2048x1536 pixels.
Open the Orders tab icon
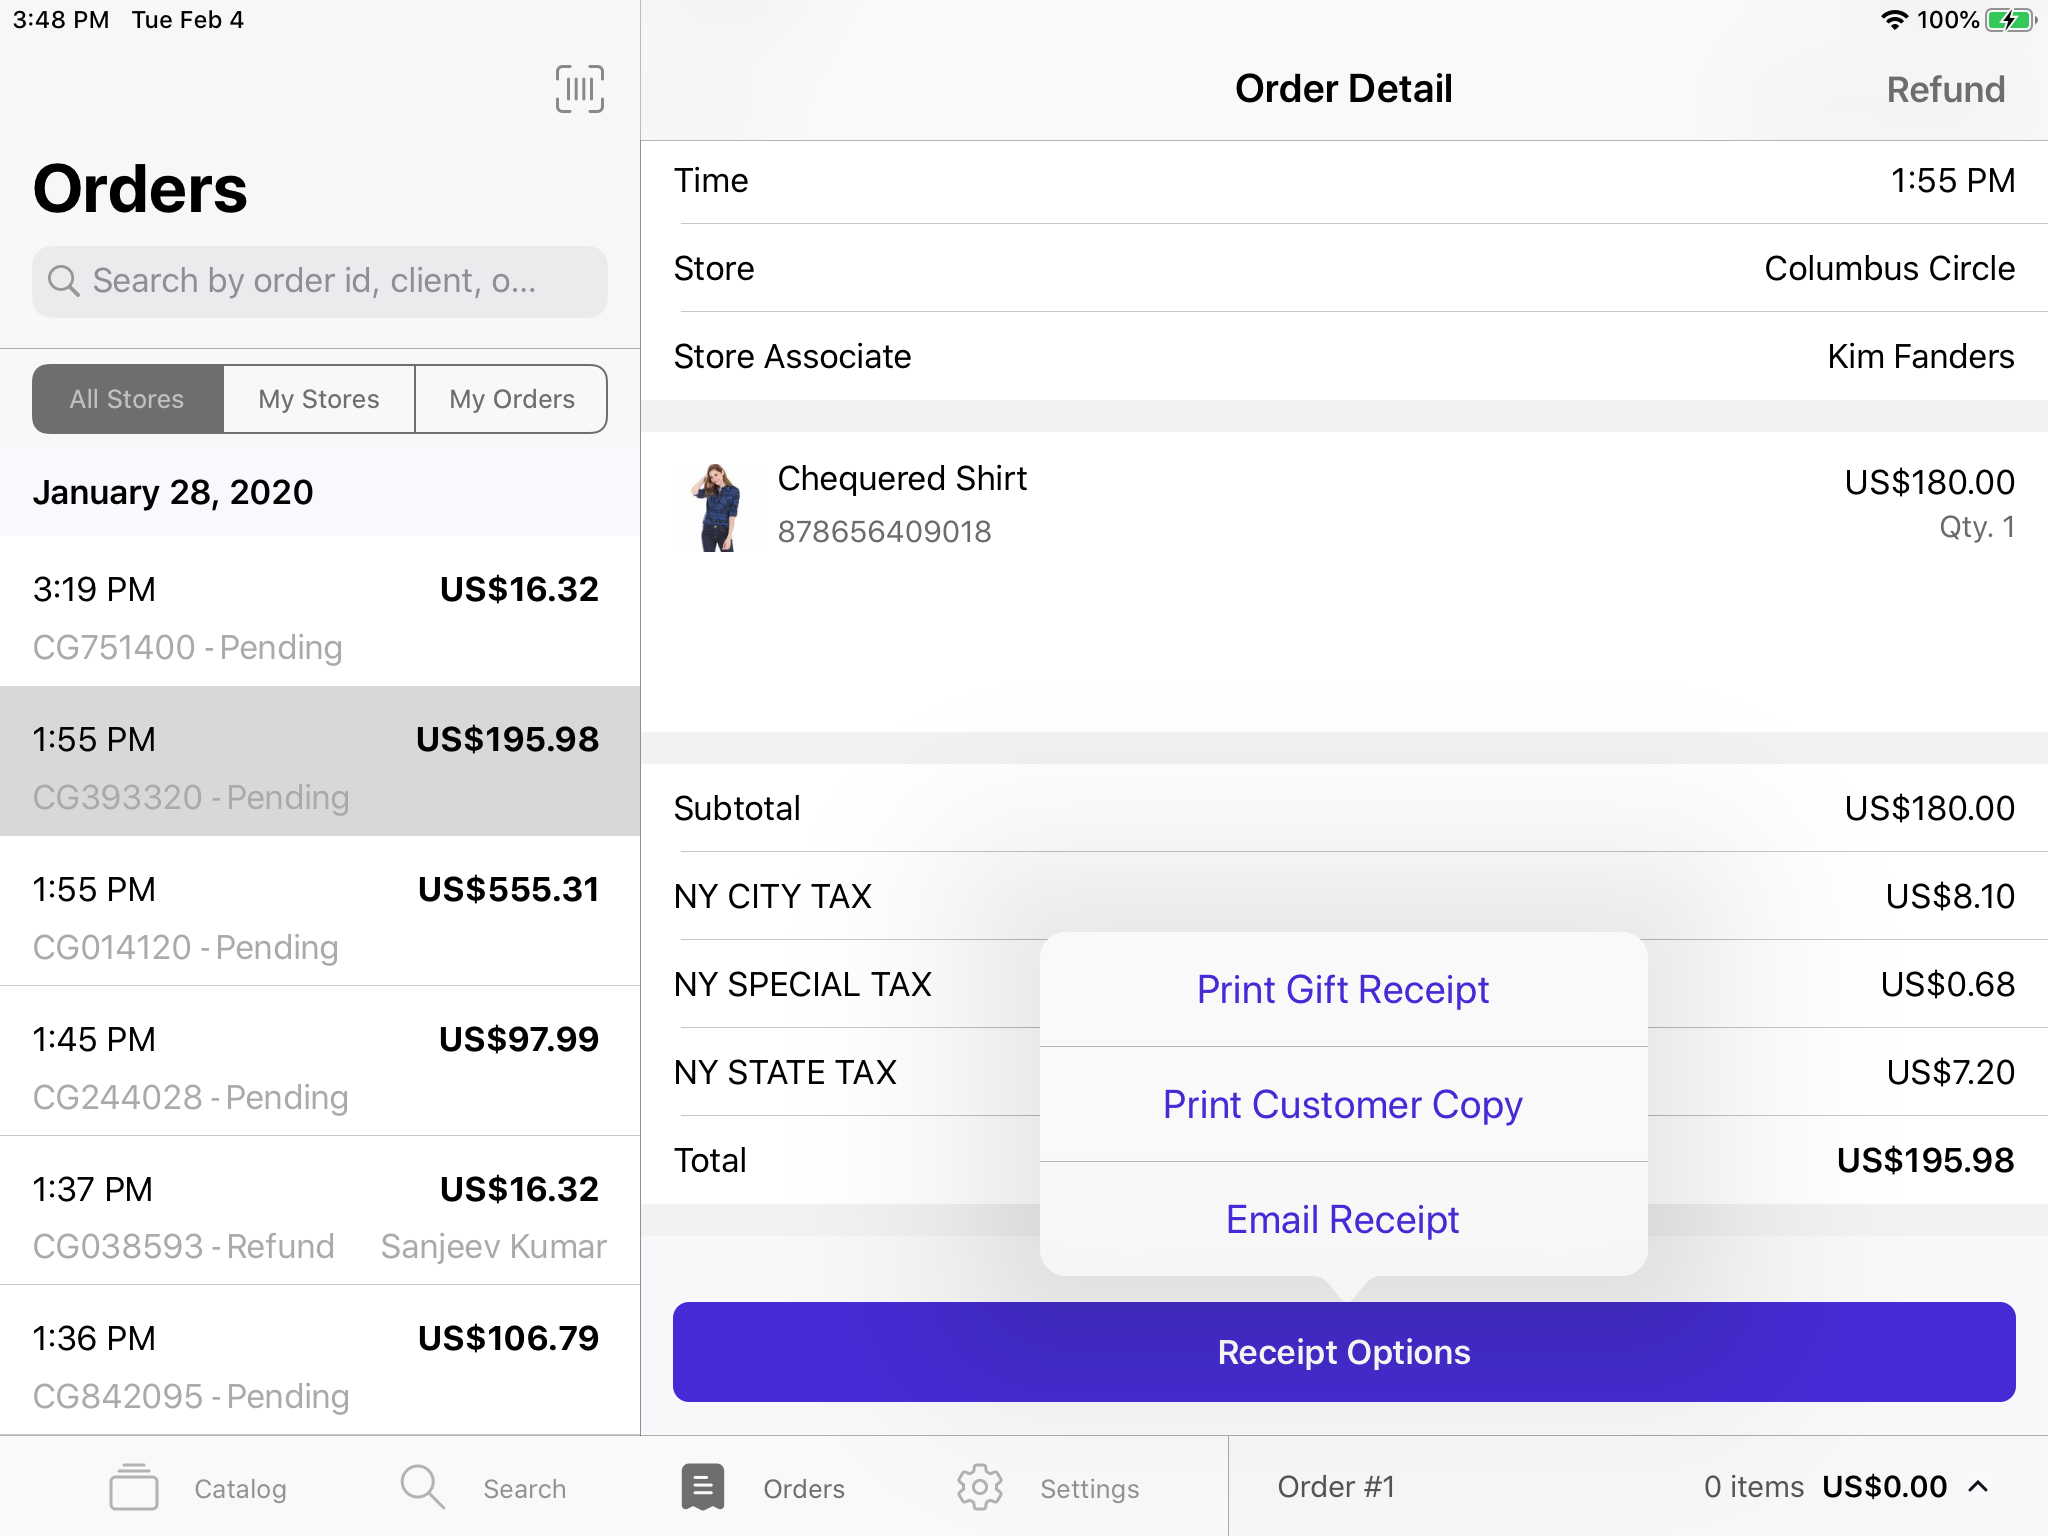pos(703,1486)
